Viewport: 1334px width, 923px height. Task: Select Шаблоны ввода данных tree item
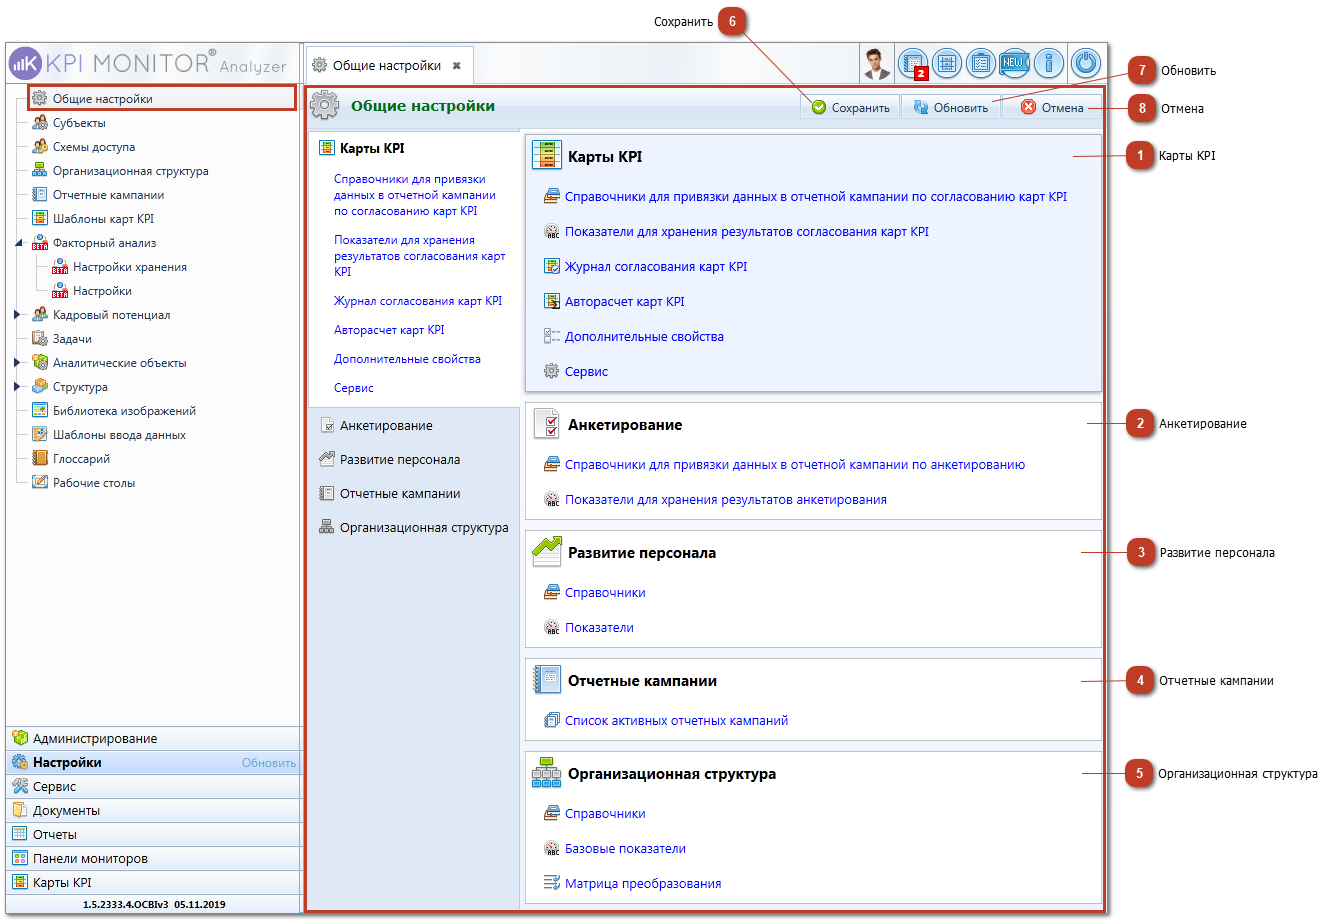coord(119,435)
